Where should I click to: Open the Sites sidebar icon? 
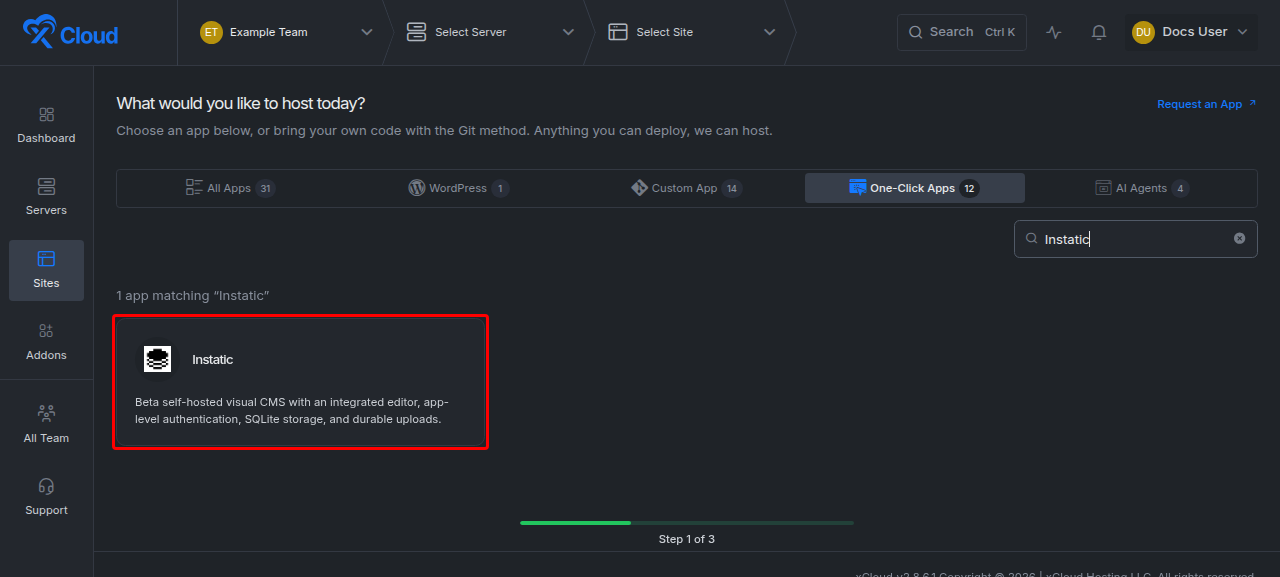click(x=46, y=259)
